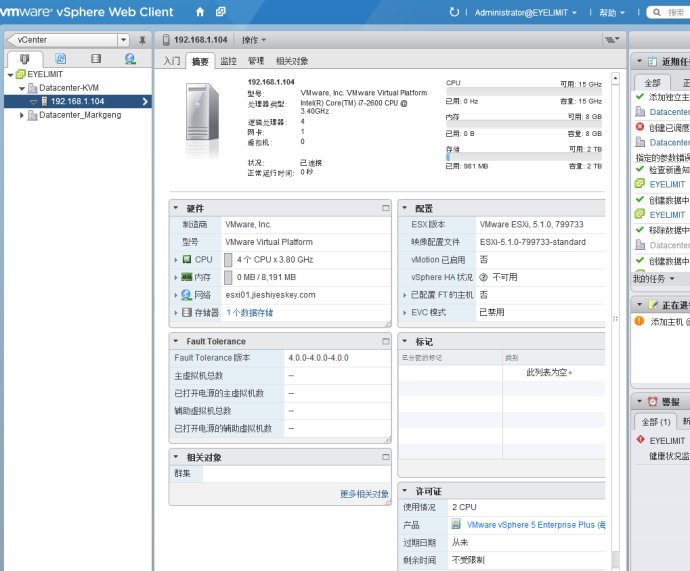
Task: Maximize the 硬件 portlet
Action: [385, 208]
